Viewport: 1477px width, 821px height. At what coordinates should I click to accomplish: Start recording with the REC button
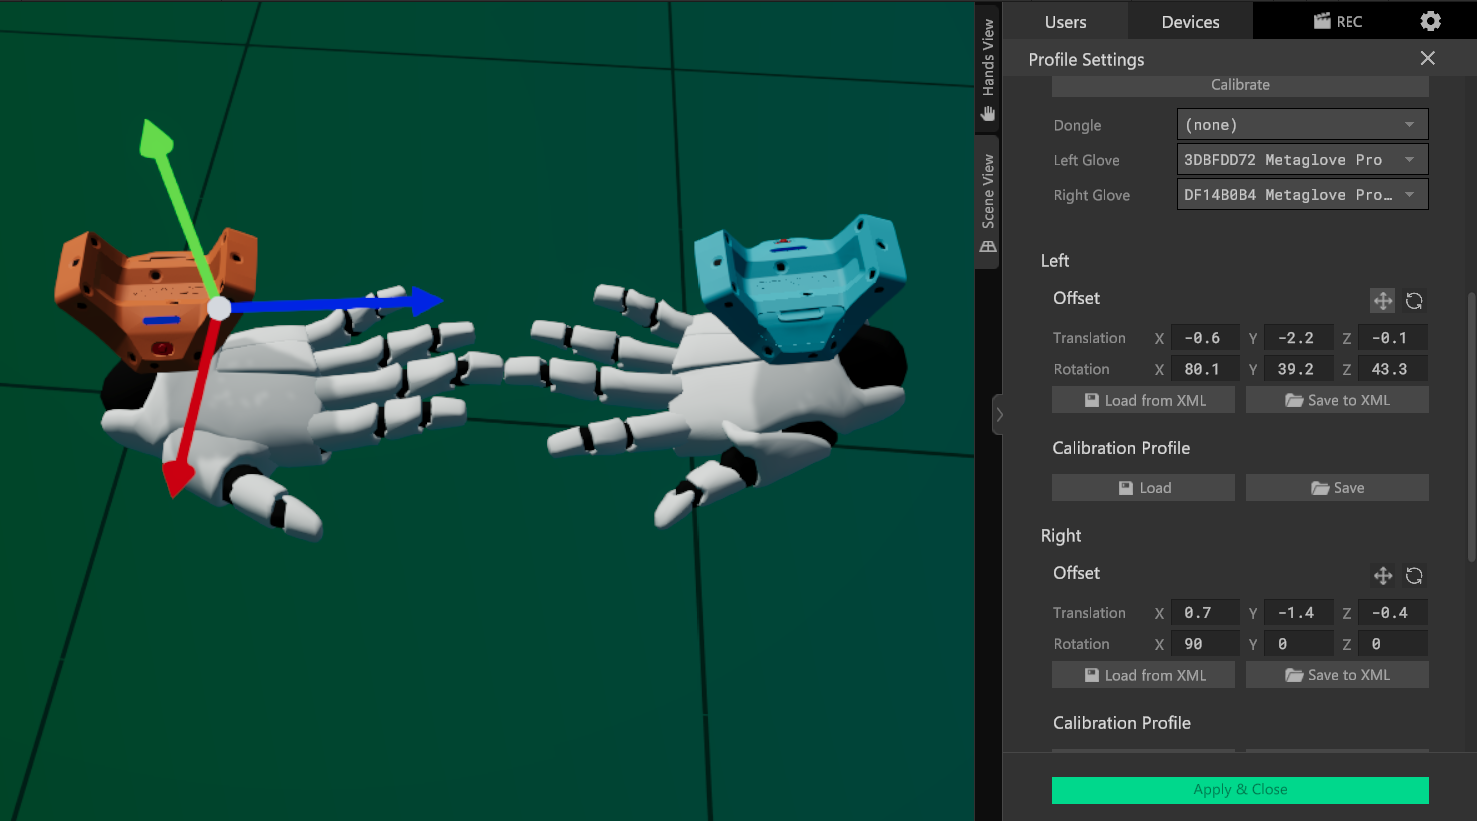pos(1337,21)
